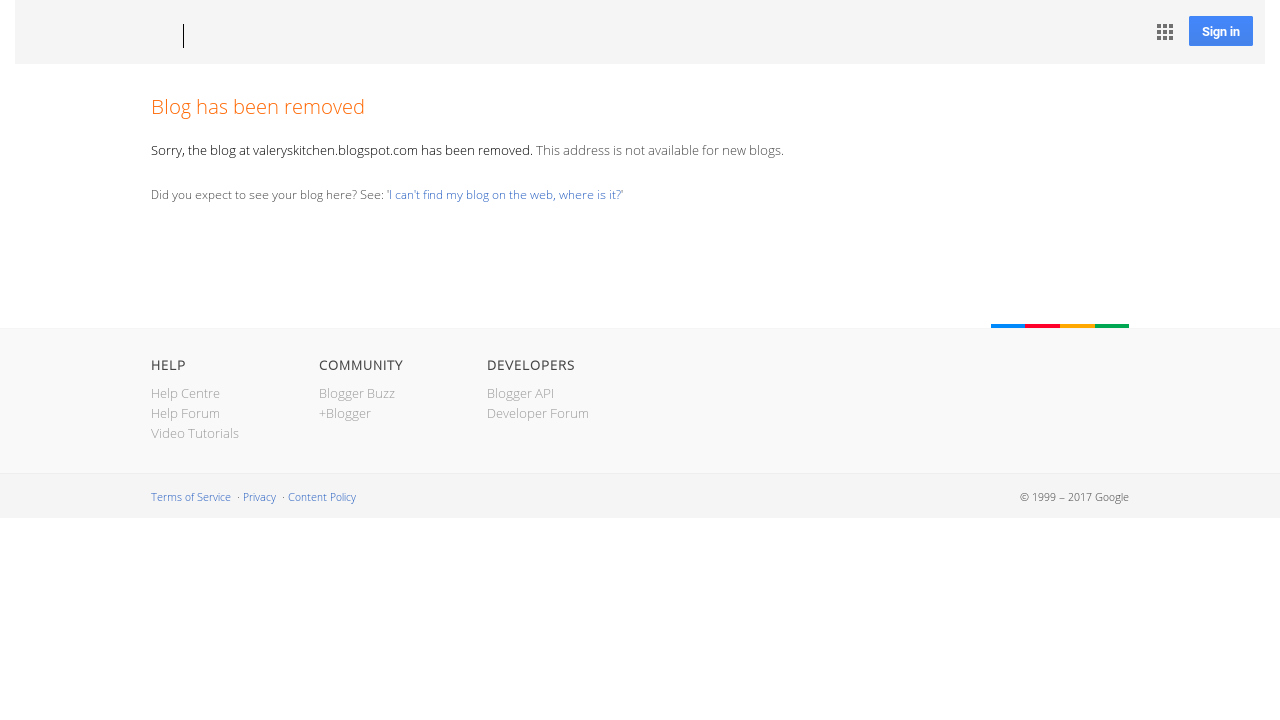Click the yellow segment of color bar
Image resolution: width=1280 pixels, height=720 pixels.
point(1077,326)
